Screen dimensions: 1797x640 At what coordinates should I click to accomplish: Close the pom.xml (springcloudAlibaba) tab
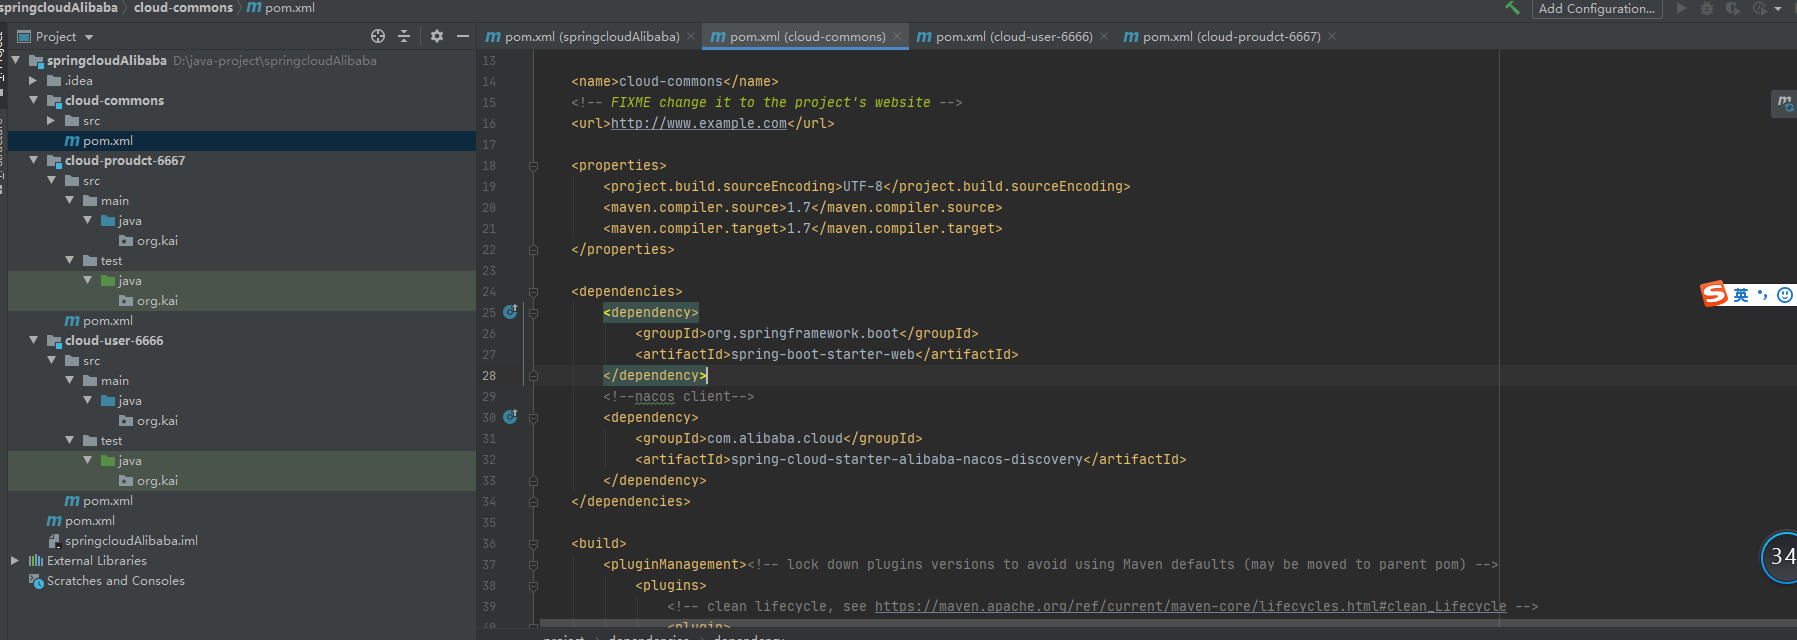click(x=691, y=36)
